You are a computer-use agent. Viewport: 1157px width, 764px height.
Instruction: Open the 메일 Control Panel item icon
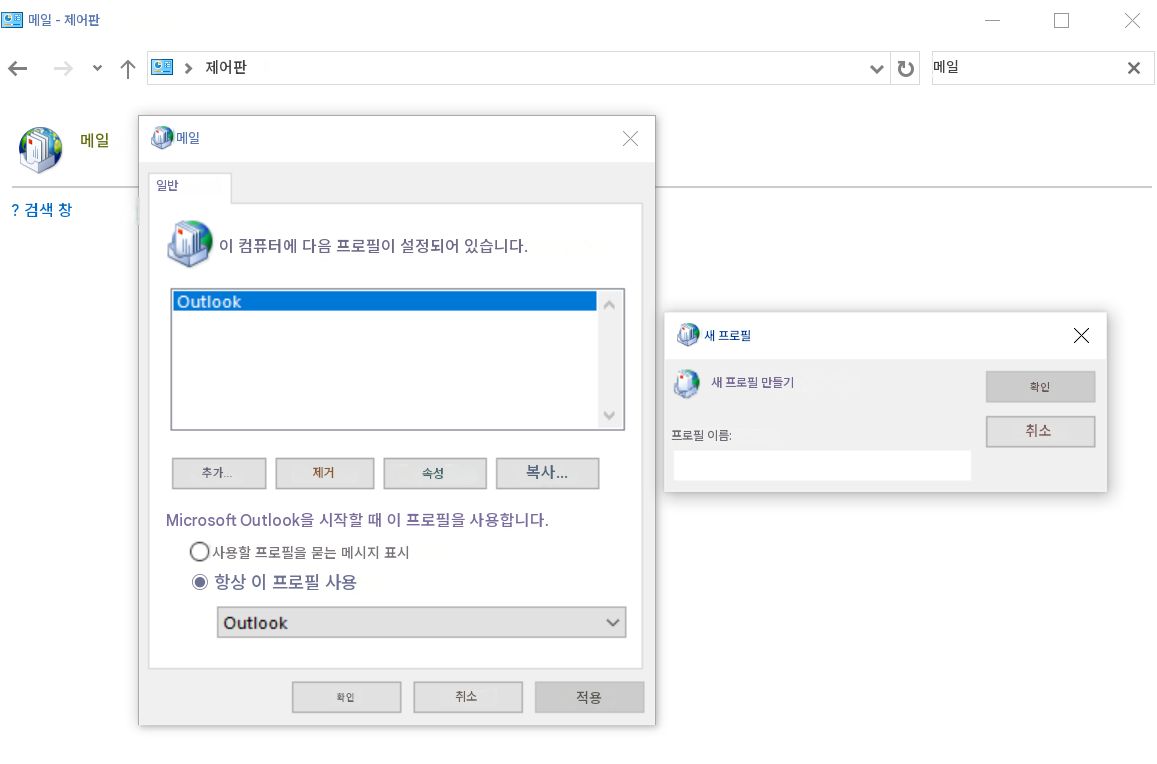[41, 150]
